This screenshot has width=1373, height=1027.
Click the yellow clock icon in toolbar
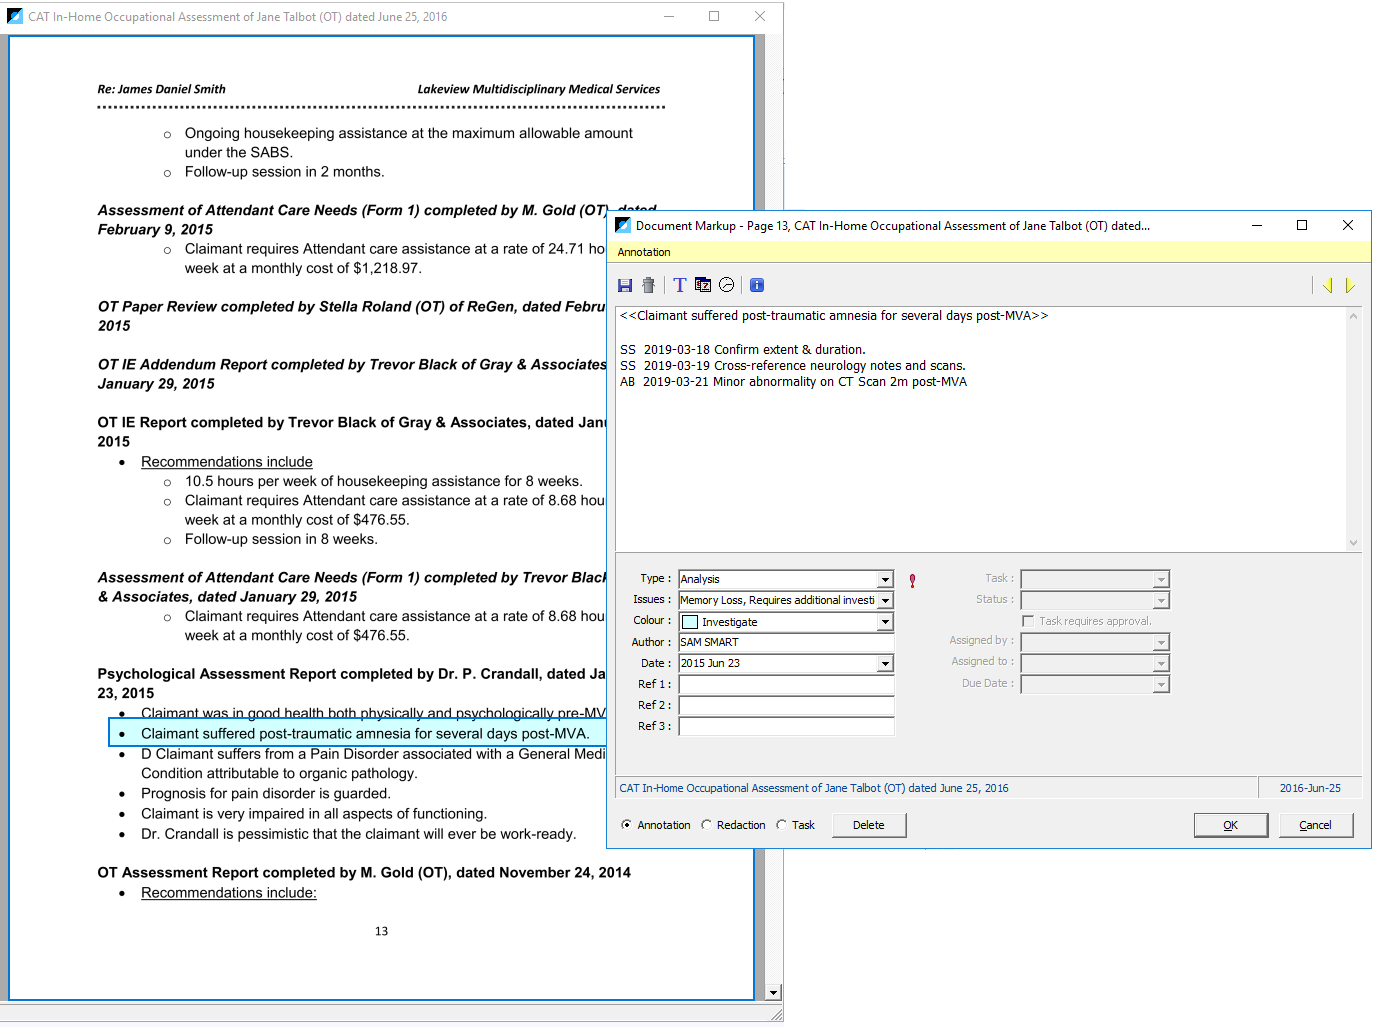[x=727, y=285]
